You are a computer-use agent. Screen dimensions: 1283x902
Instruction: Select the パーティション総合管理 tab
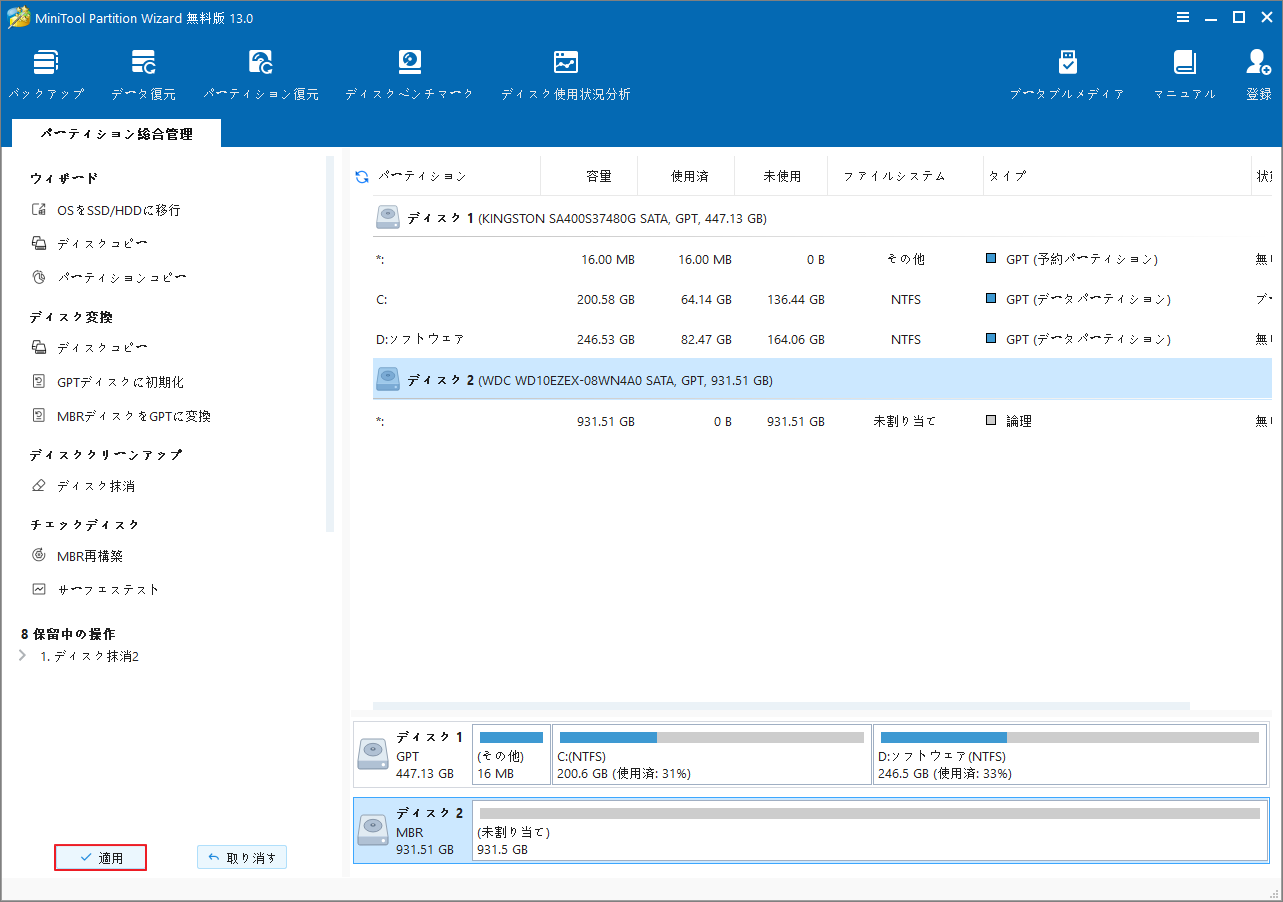pos(116,134)
